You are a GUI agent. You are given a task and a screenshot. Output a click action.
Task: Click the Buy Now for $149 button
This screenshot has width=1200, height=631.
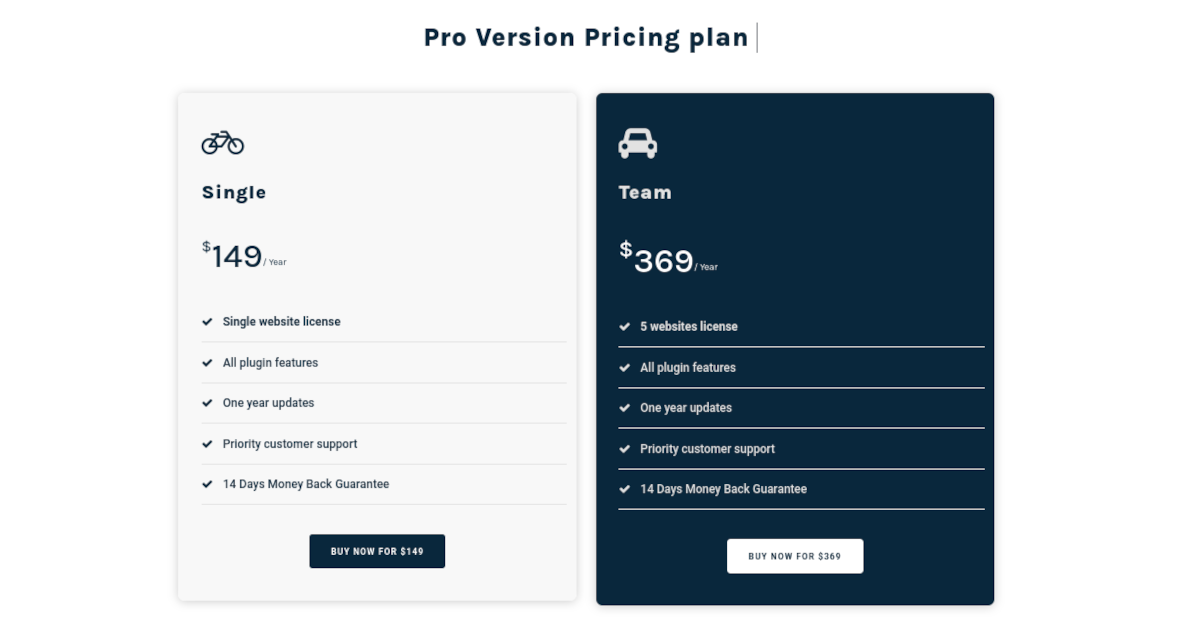(377, 551)
